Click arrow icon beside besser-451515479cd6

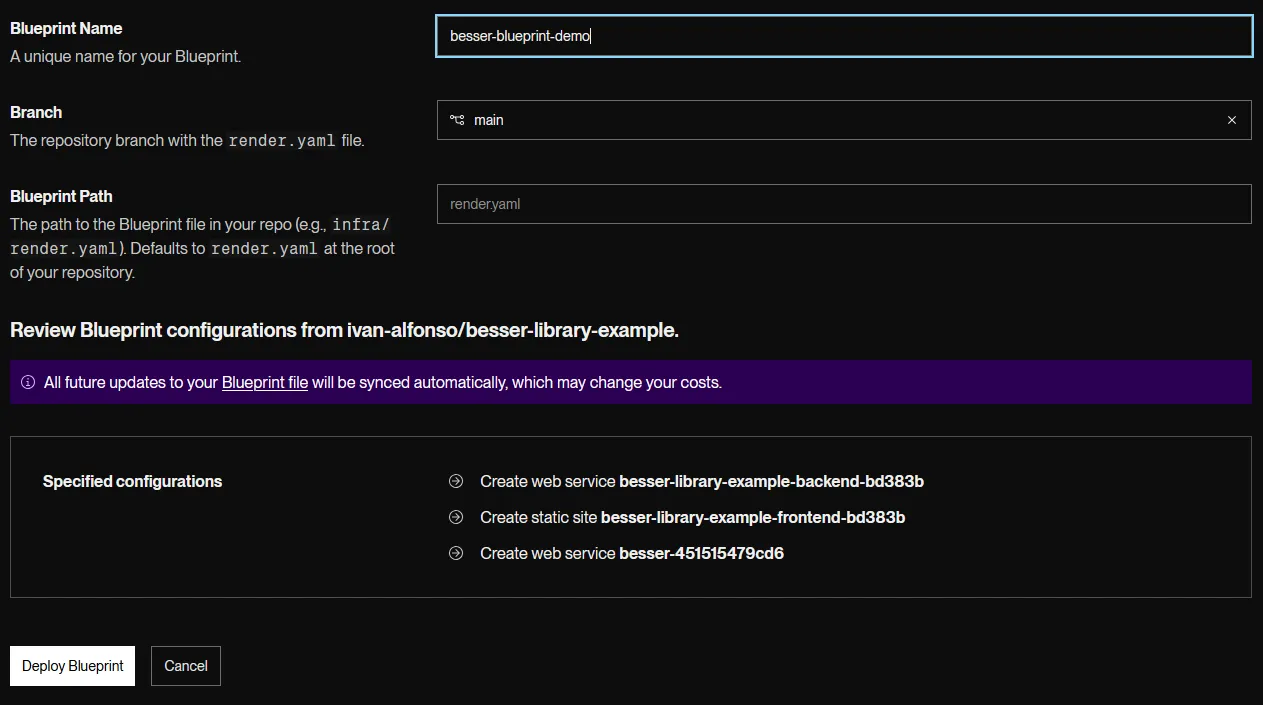(456, 553)
